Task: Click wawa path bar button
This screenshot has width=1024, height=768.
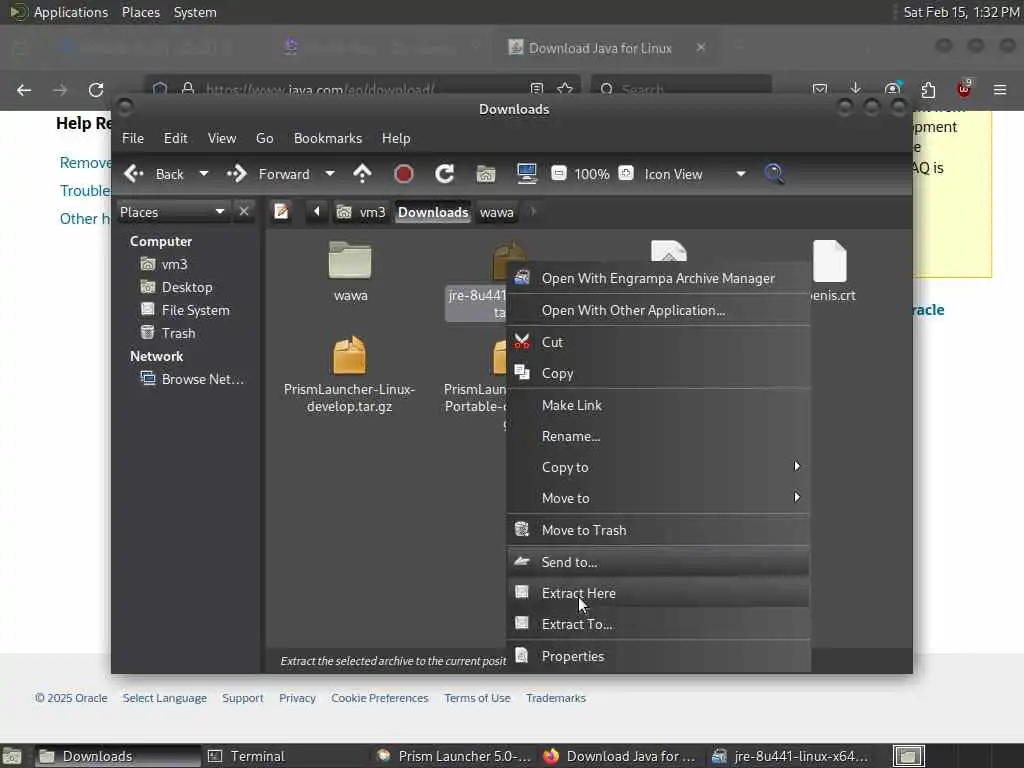Action: (496, 212)
